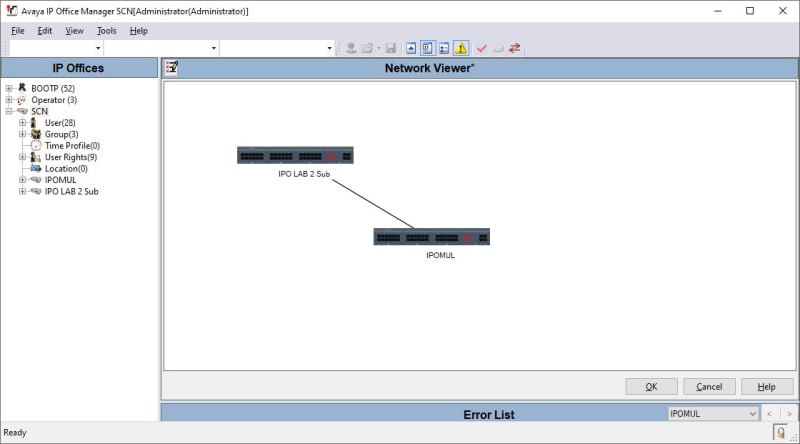Select the Group(3) tree item label
The image size is (800, 444).
pos(62,134)
